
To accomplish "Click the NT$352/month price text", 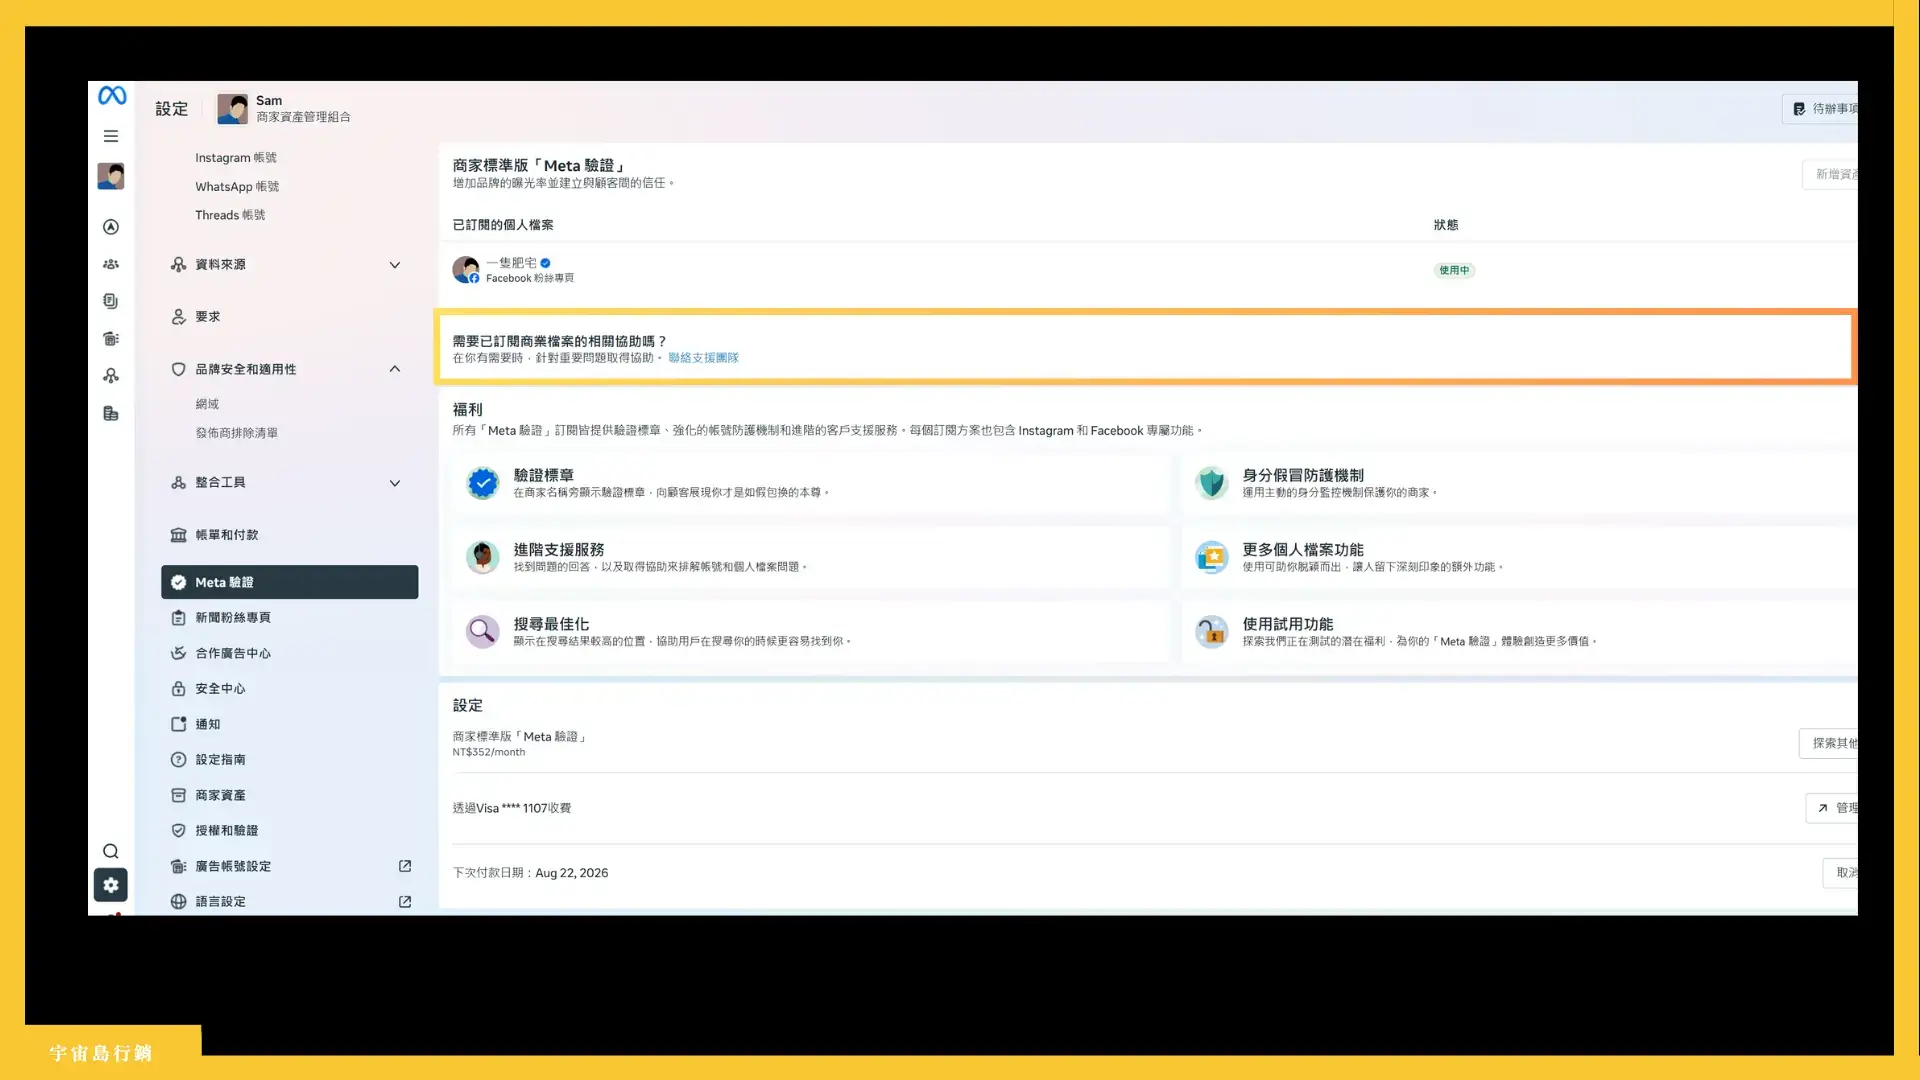I will (489, 752).
